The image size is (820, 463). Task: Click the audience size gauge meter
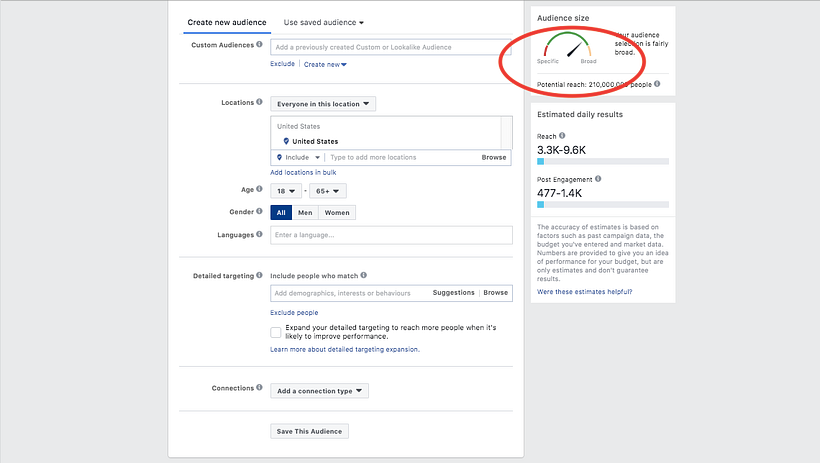click(x=567, y=45)
